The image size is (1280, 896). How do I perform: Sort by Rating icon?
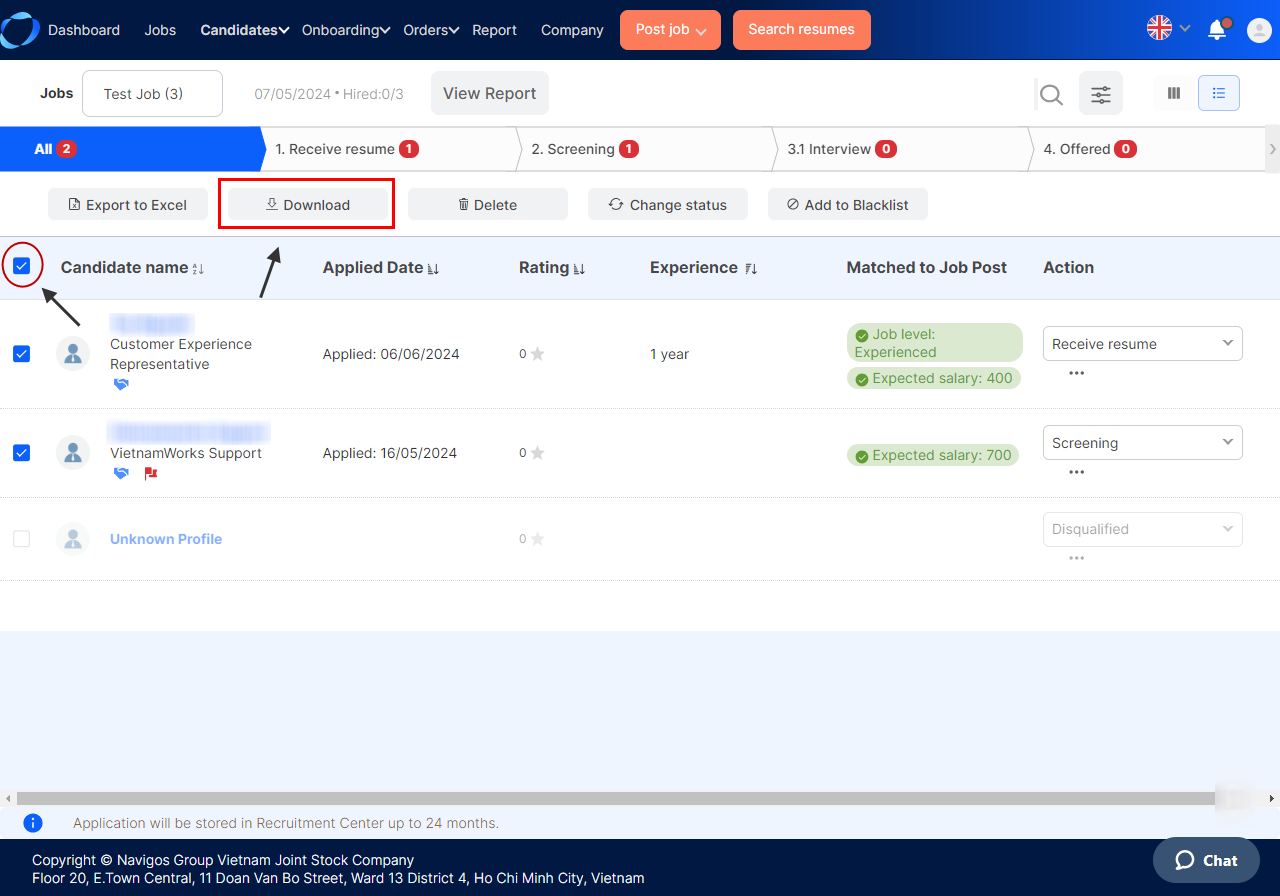[579, 269]
